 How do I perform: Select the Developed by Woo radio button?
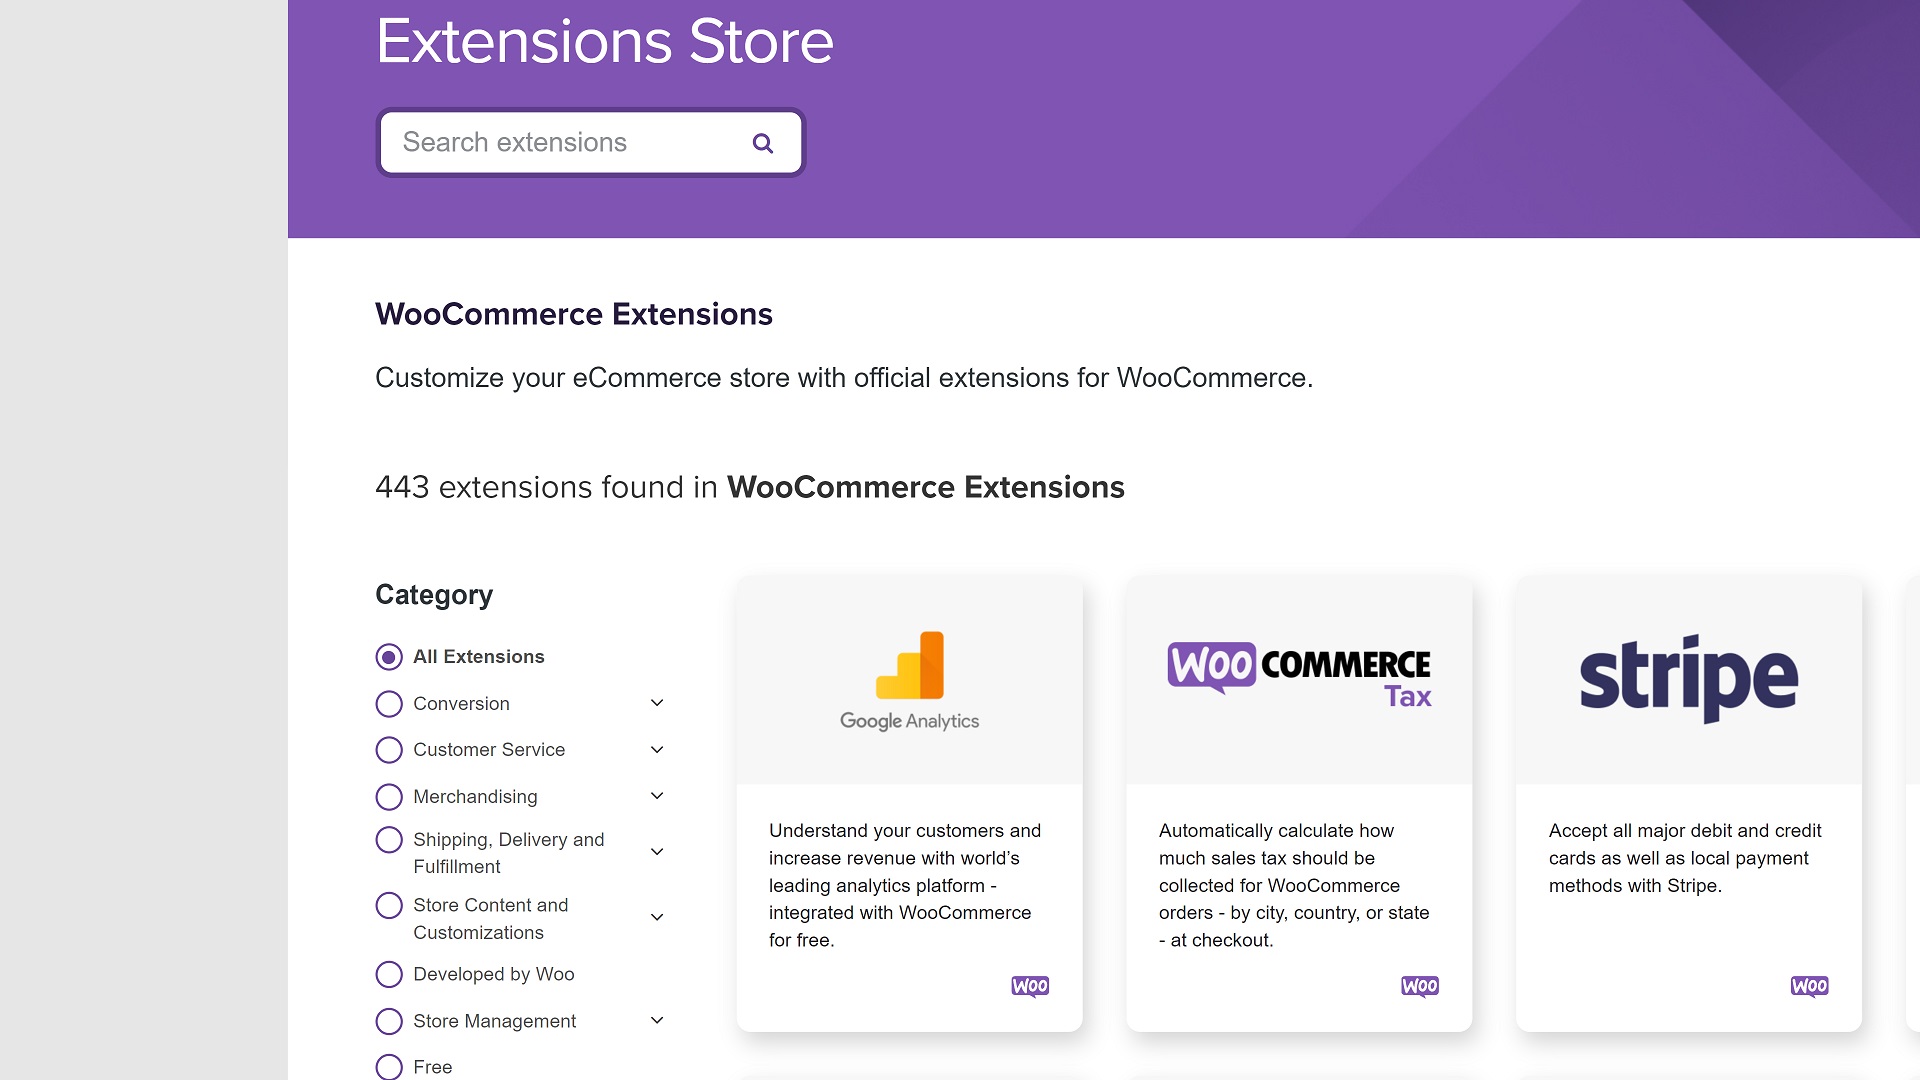[389, 975]
